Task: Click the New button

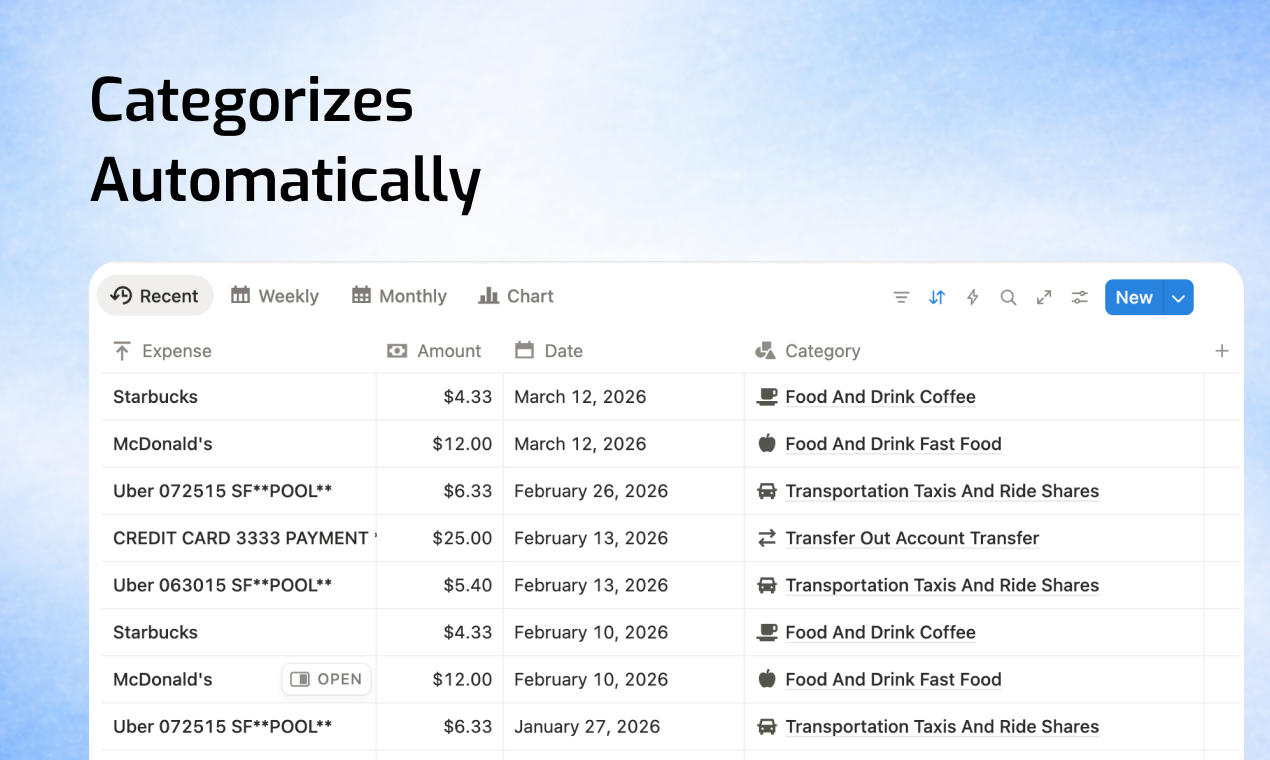Action: coord(1134,297)
